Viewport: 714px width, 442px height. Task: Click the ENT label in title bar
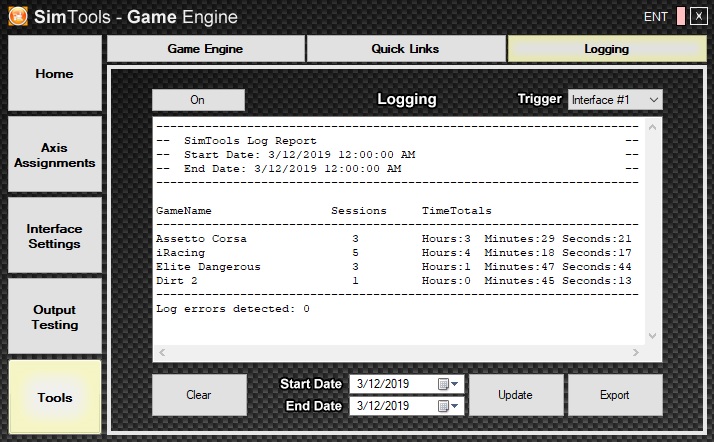656,17
